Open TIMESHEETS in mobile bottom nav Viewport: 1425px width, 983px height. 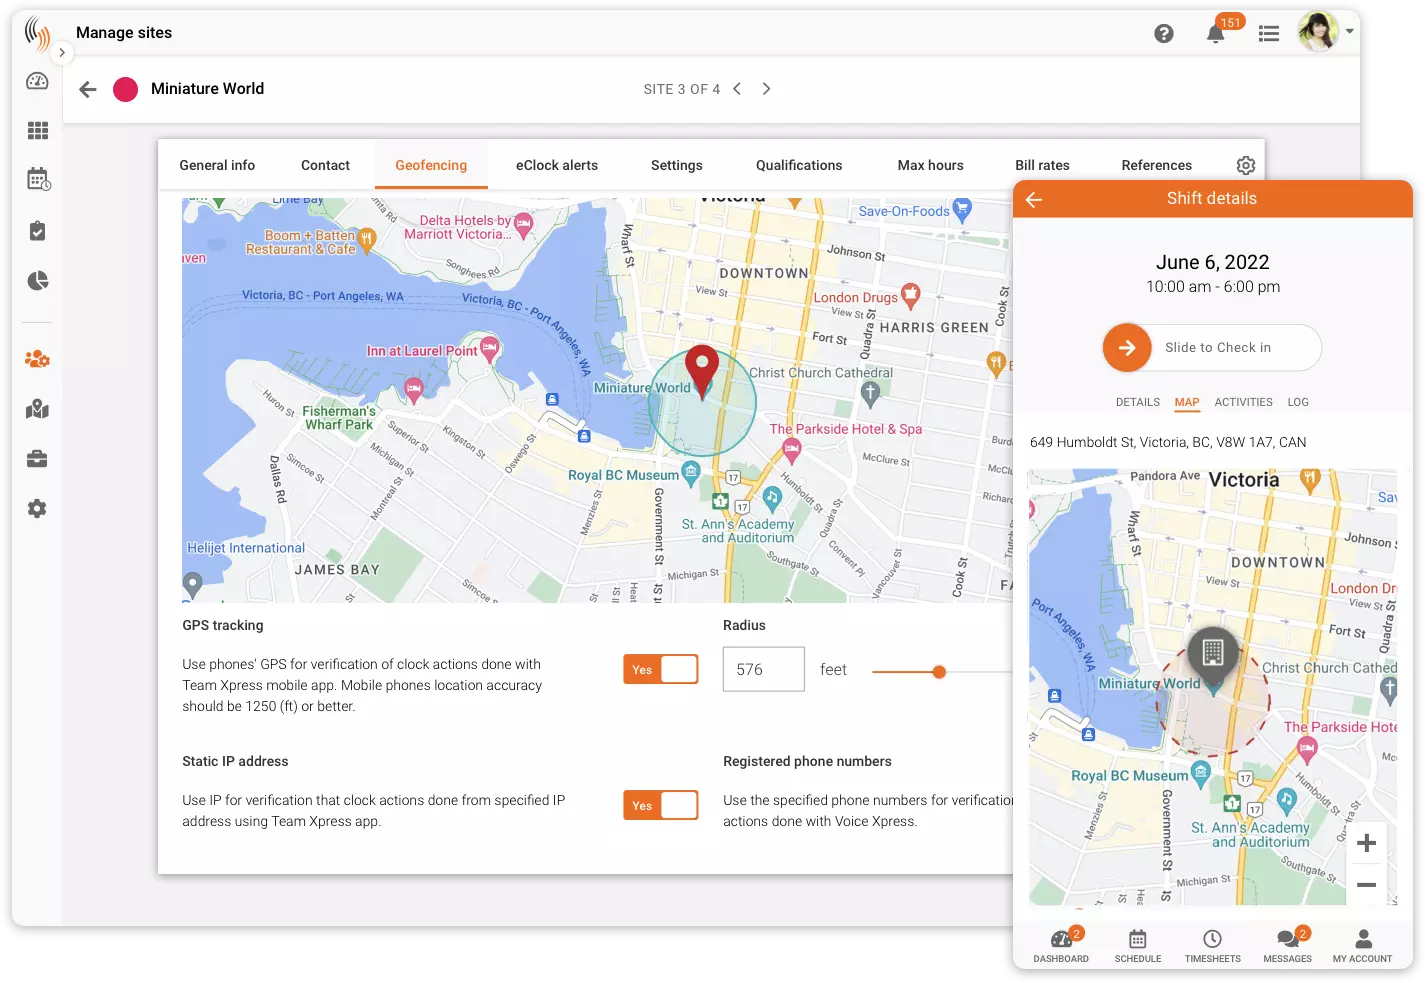[x=1212, y=945]
